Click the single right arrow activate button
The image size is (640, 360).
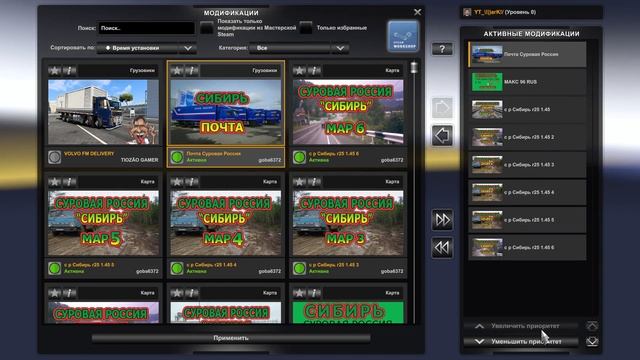pyautogui.click(x=442, y=108)
